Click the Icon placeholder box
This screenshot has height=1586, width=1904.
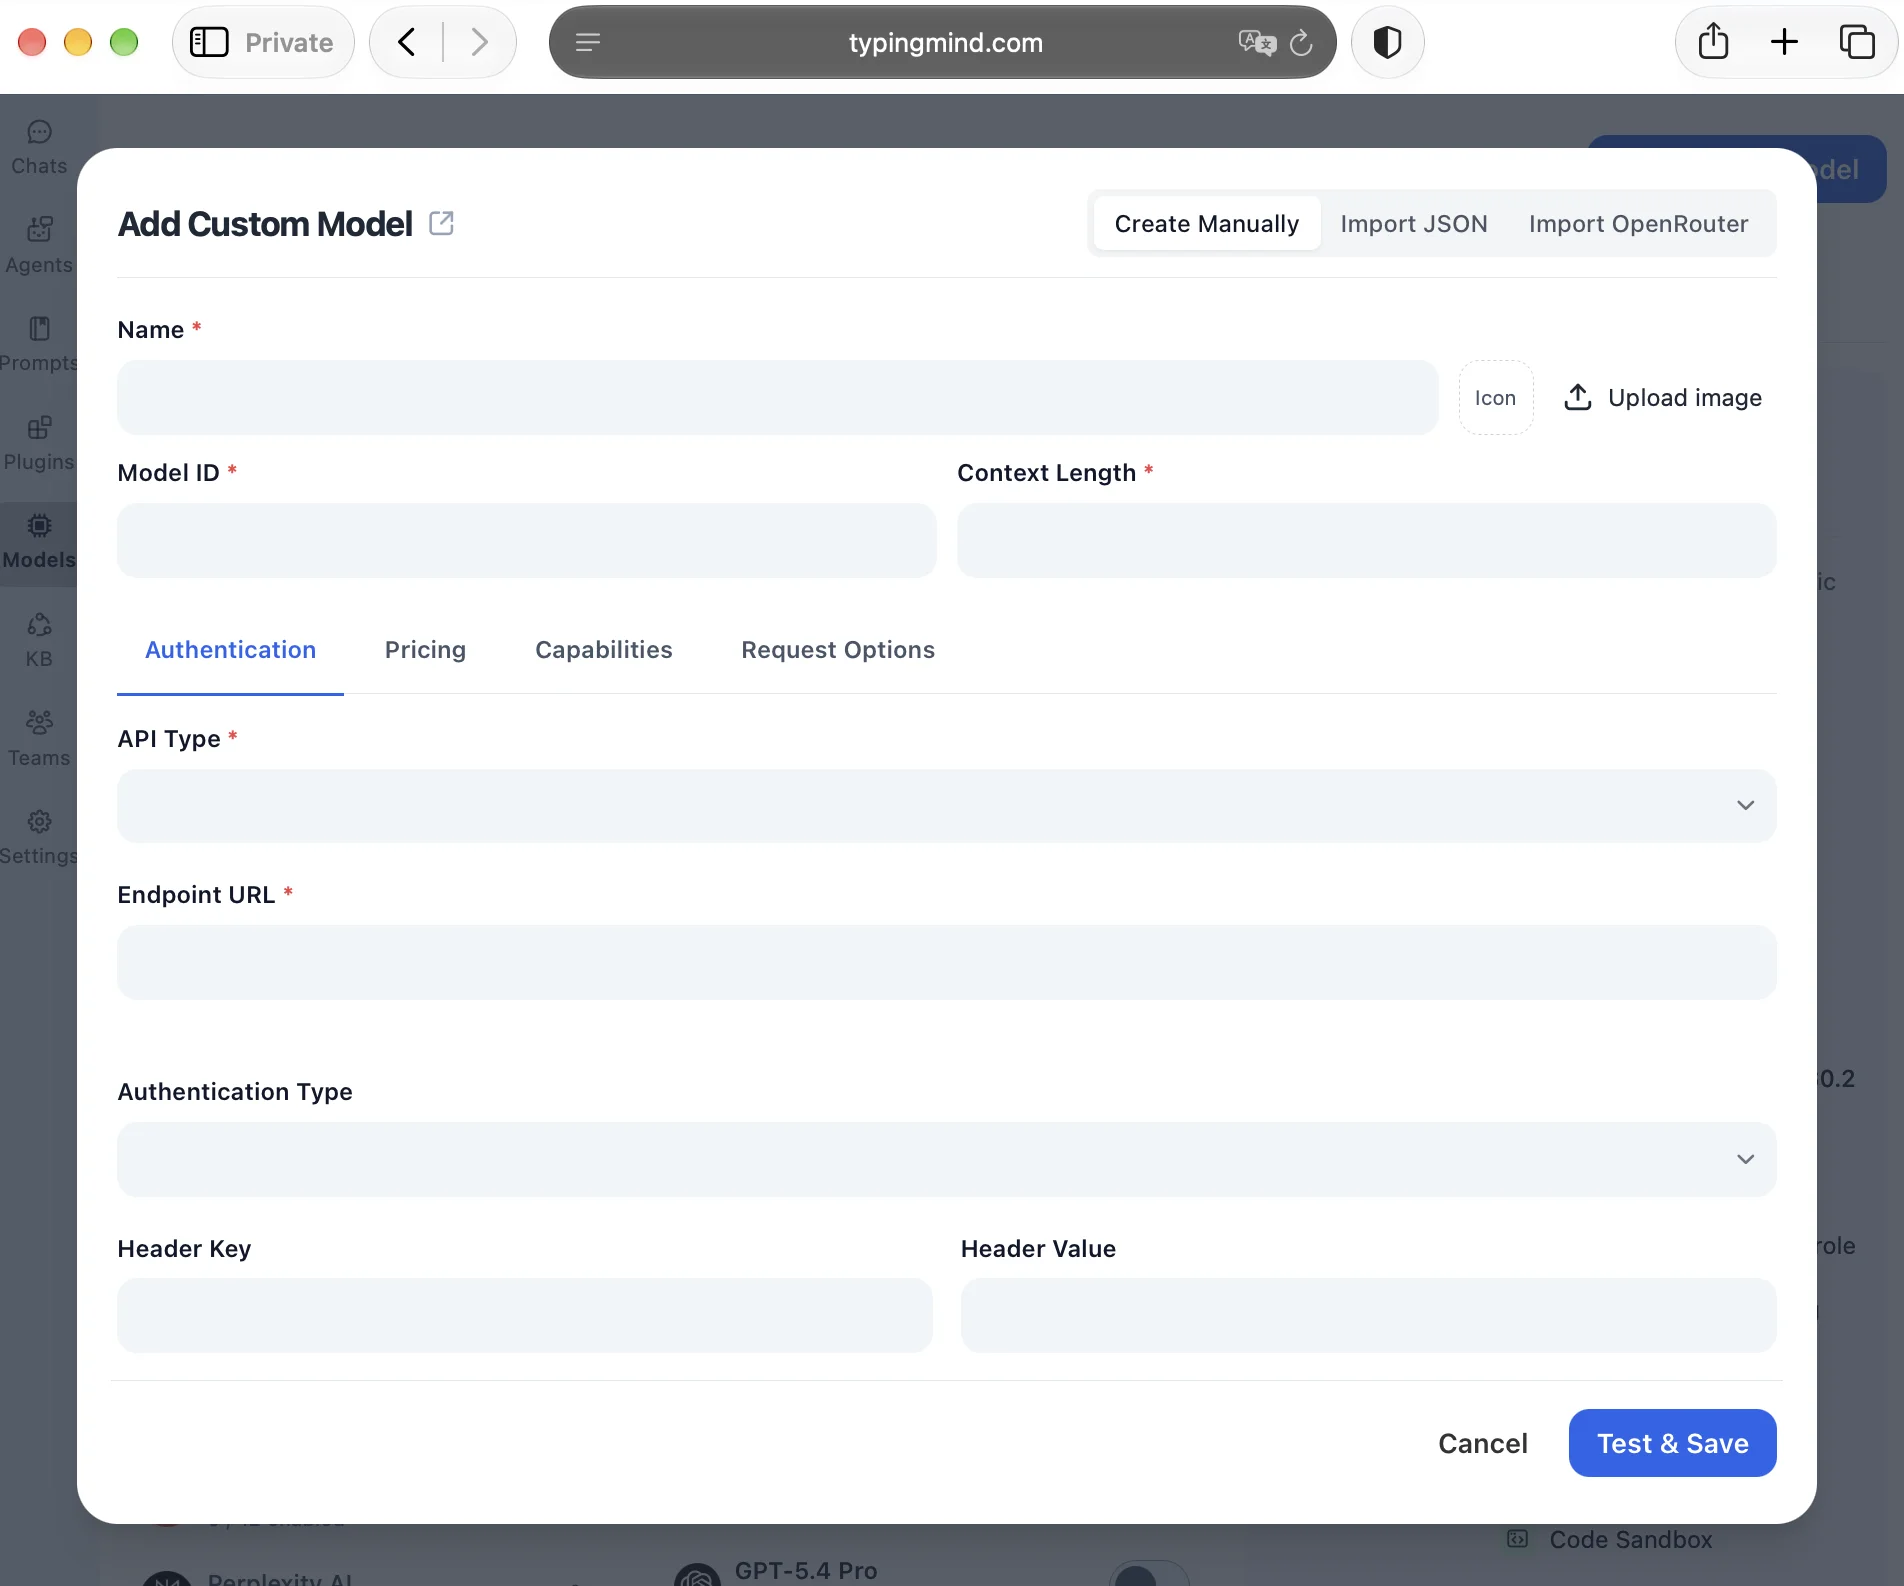tap(1495, 398)
